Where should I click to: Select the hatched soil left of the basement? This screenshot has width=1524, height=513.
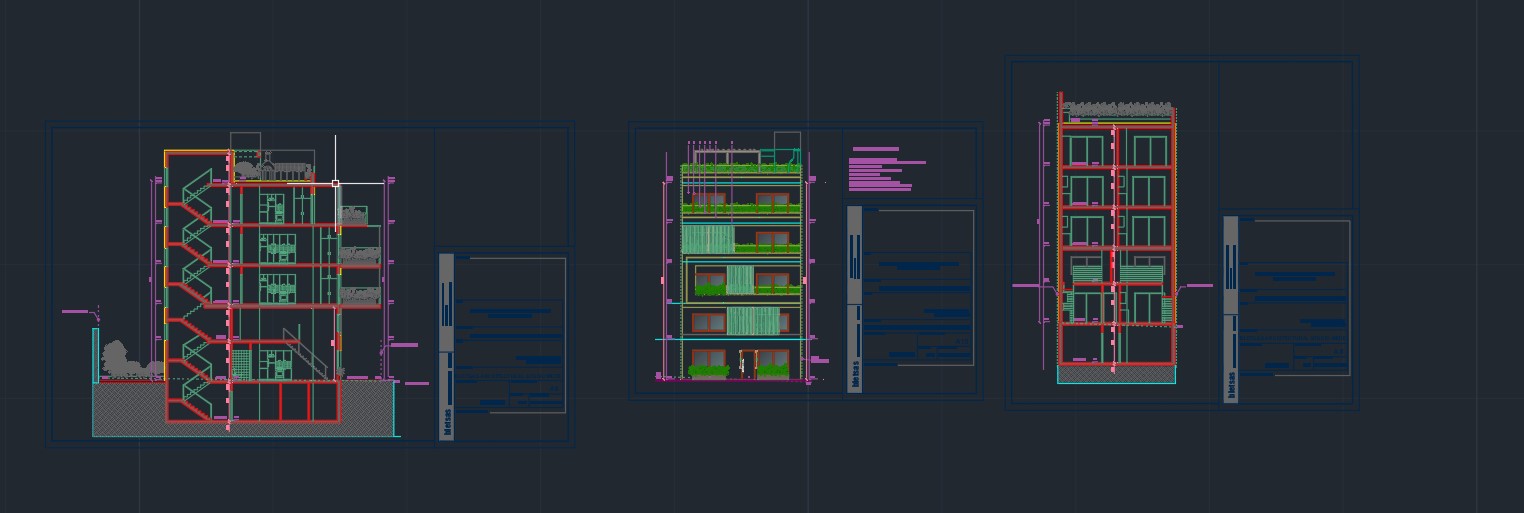(128, 408)
